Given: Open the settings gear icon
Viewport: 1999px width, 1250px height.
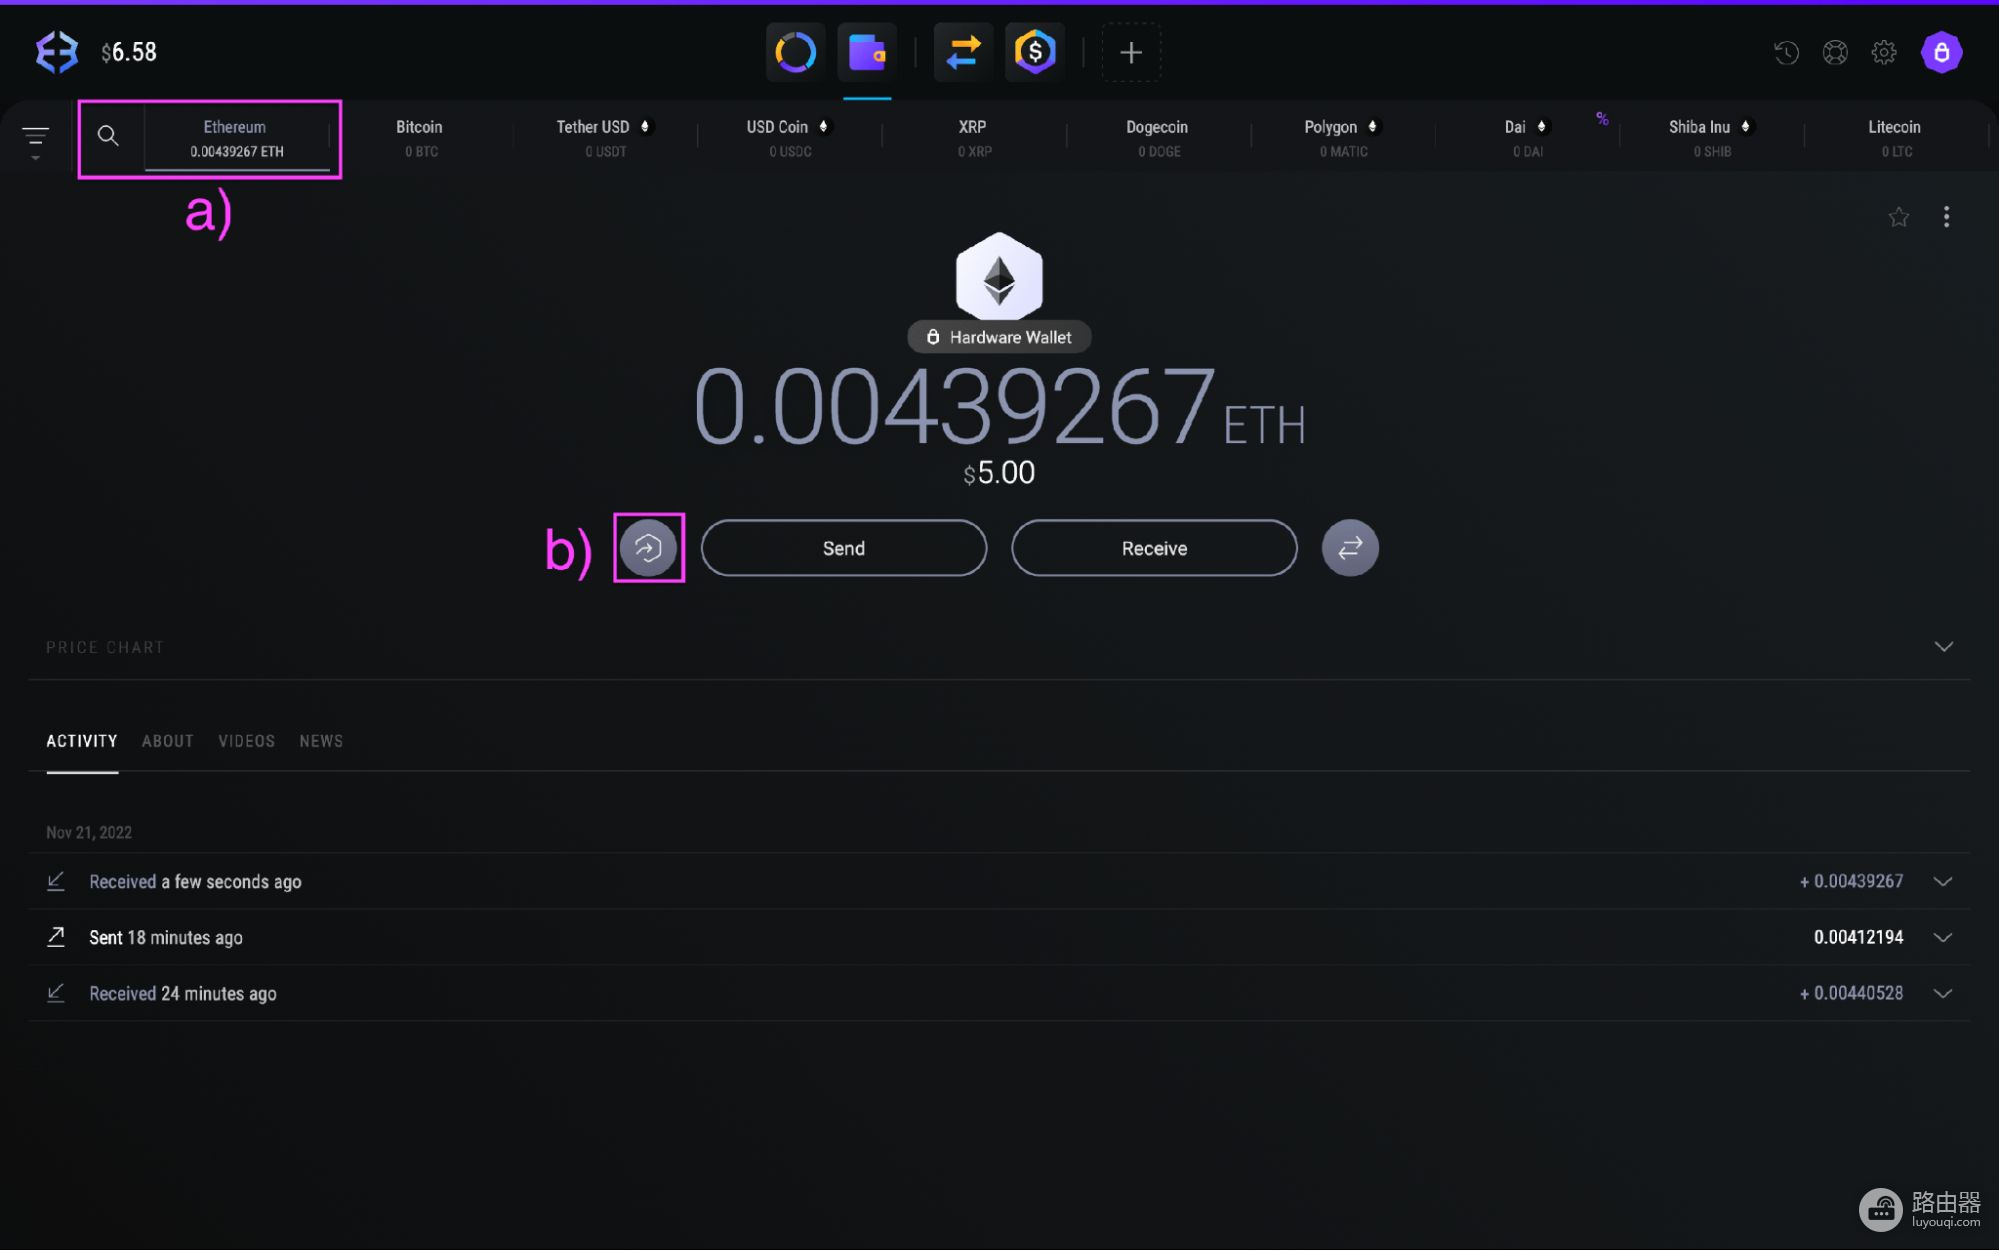Looking at the screenshot, I should point(1884,52).
